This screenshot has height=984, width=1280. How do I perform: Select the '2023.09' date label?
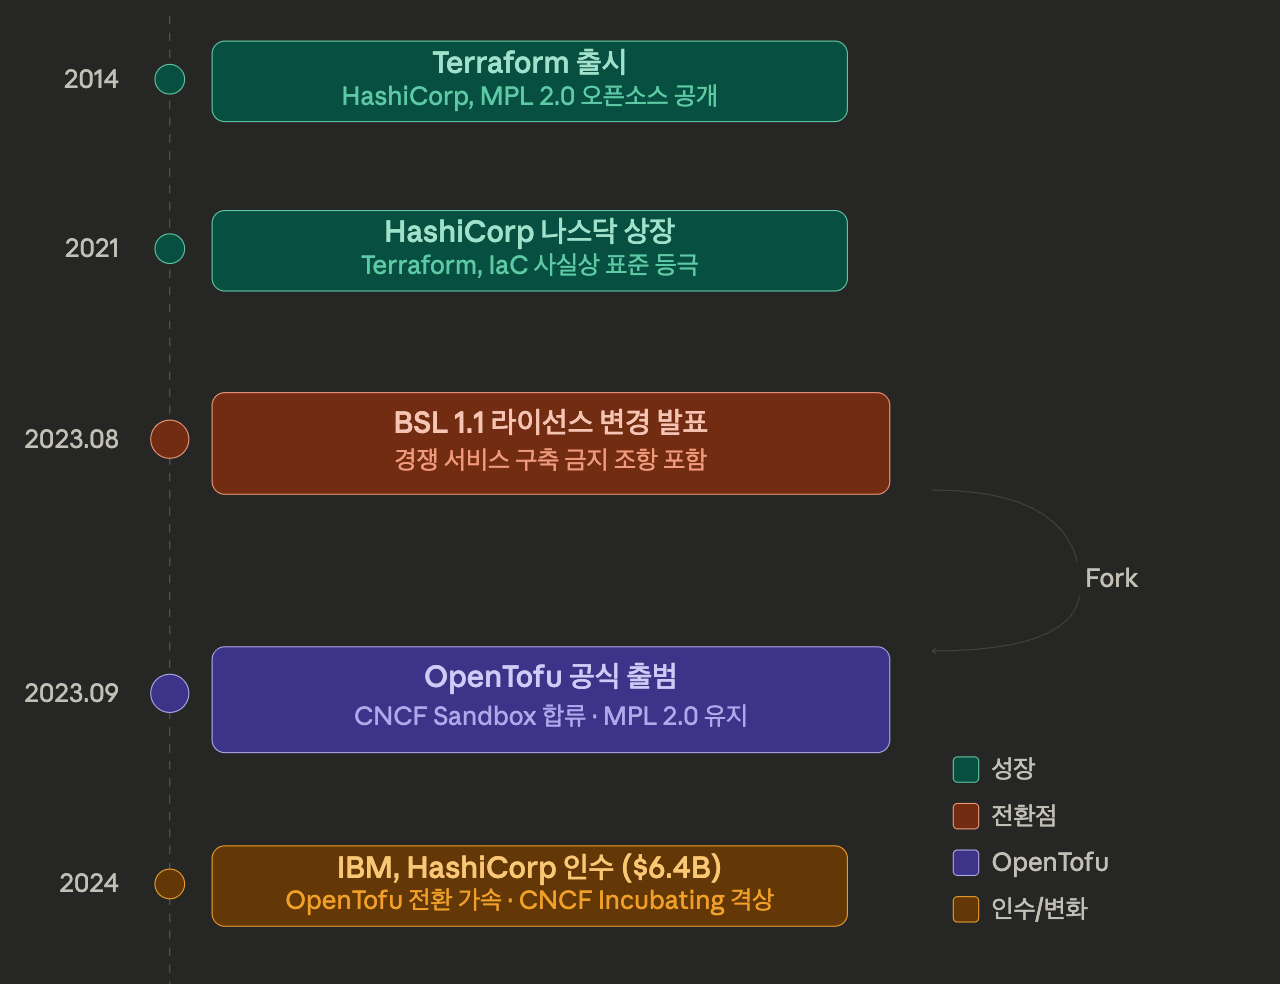pyautogui.click(x=72, y=693)
